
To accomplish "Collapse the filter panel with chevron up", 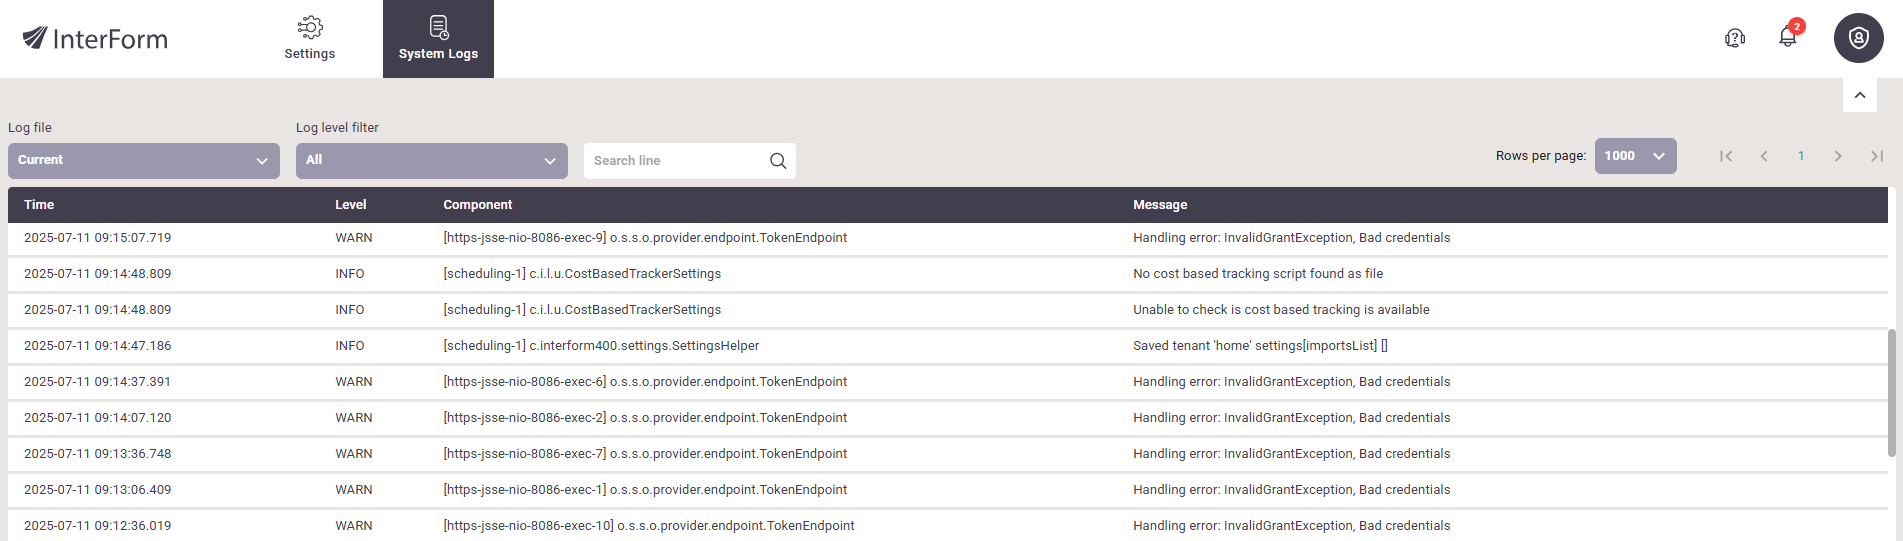I will click(x=1860, y=95).
